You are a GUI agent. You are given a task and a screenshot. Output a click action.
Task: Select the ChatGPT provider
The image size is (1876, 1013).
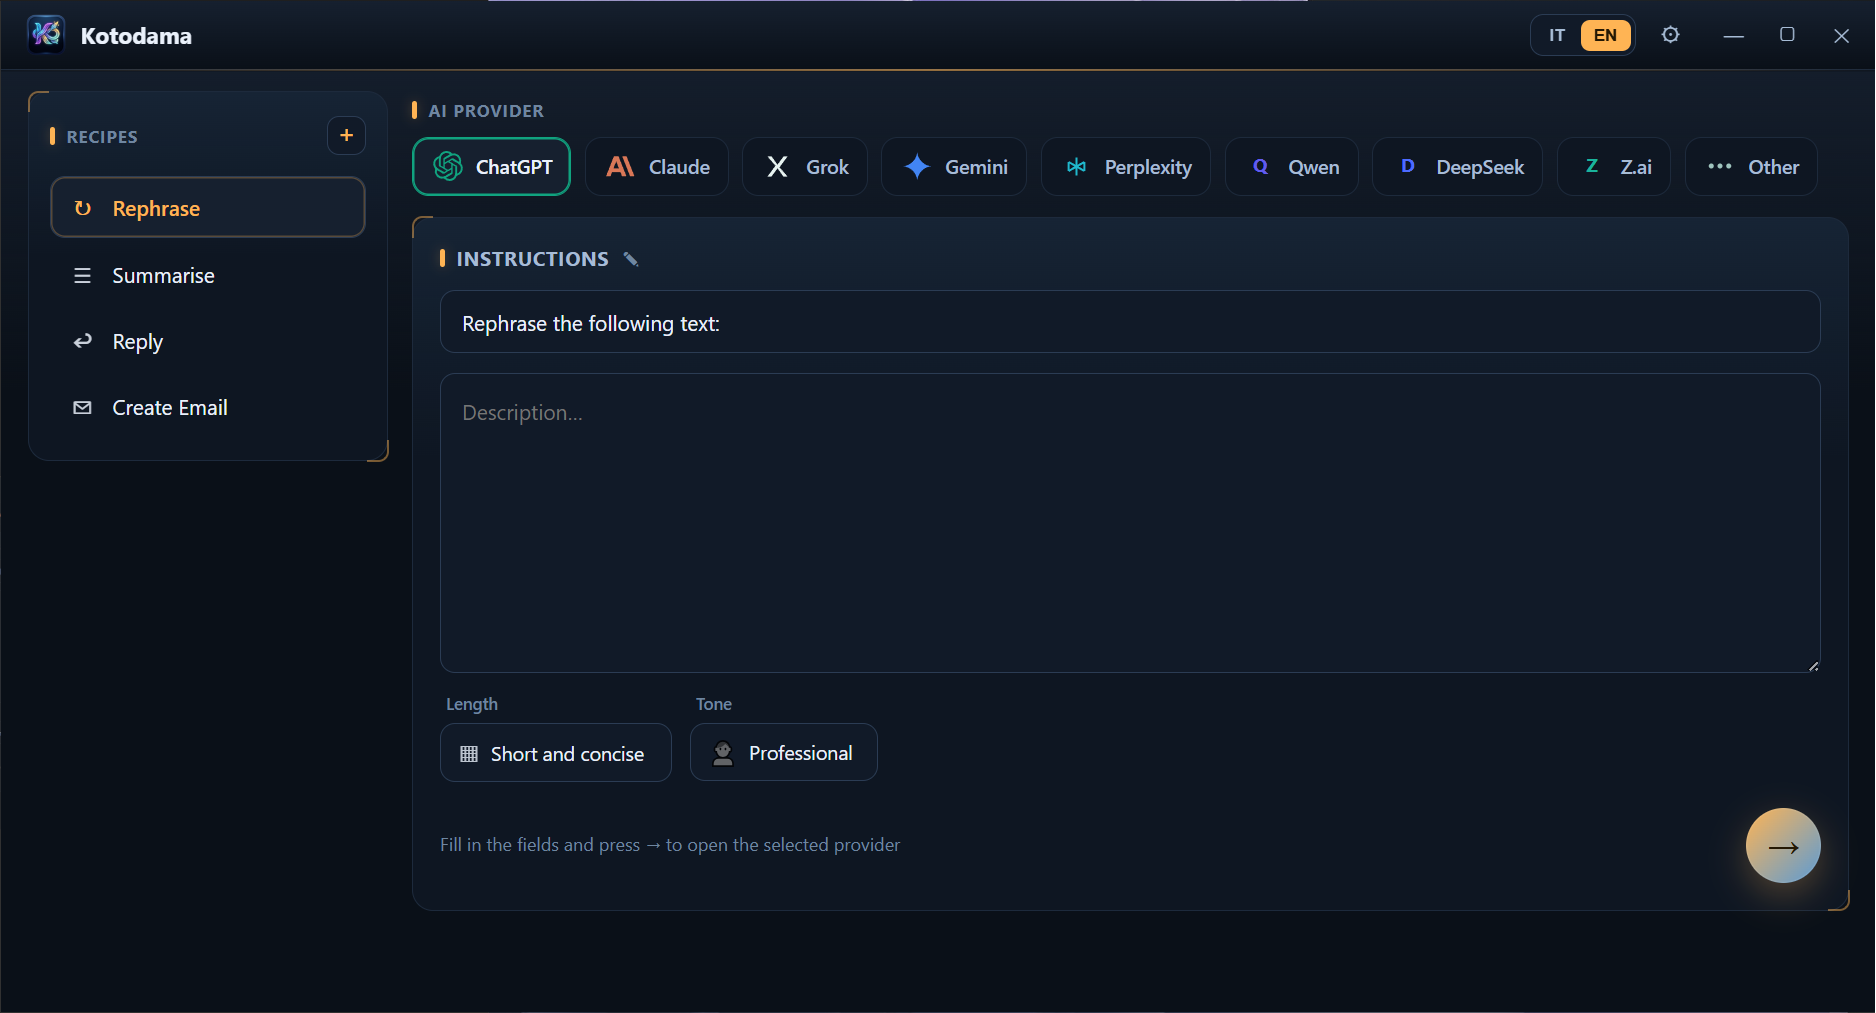click(491, 167)
